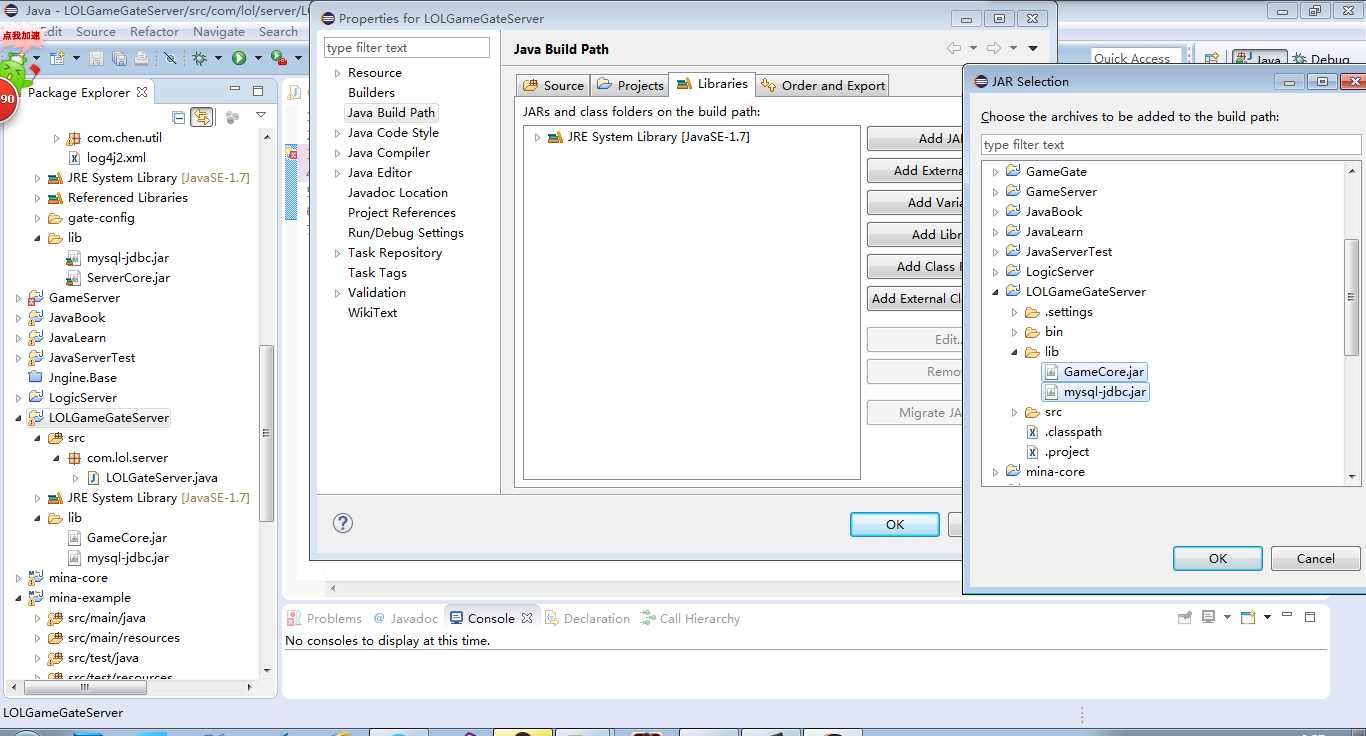Select Java Build Path in Properties tree
The width and height of the screenshot is (1366, 736).
point(391,113)
